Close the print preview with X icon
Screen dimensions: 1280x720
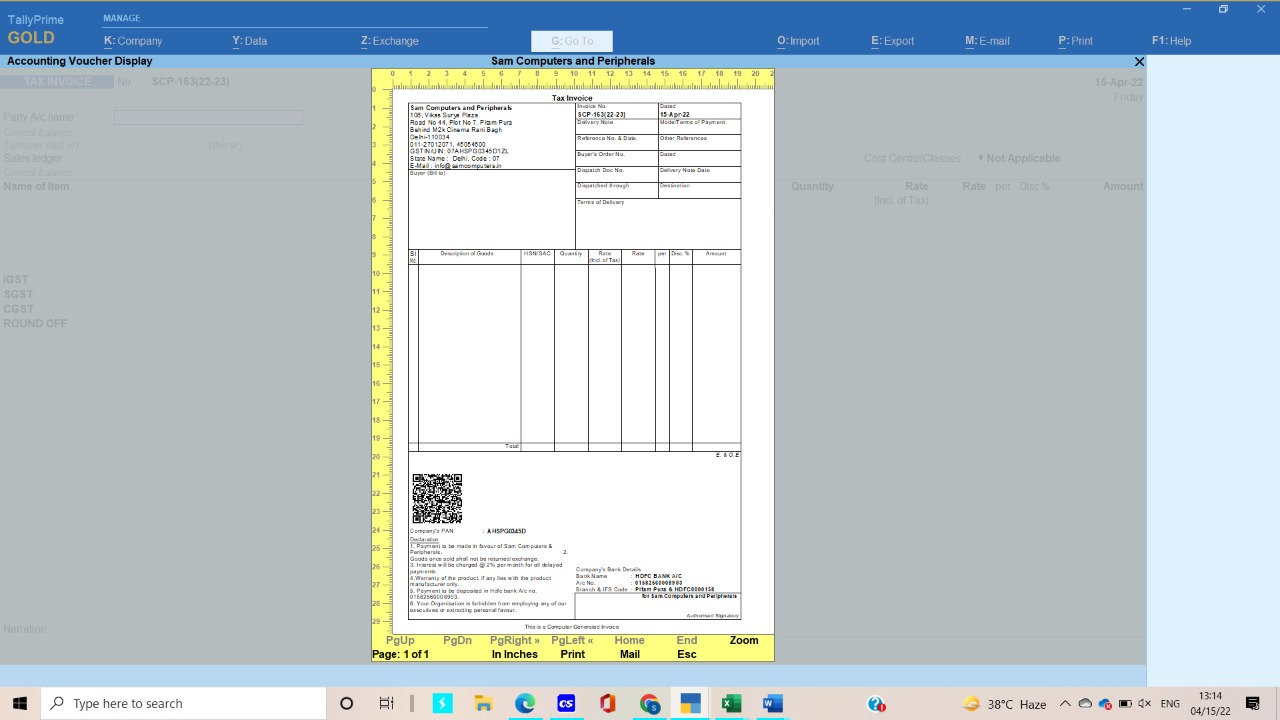coord(1139,61)
